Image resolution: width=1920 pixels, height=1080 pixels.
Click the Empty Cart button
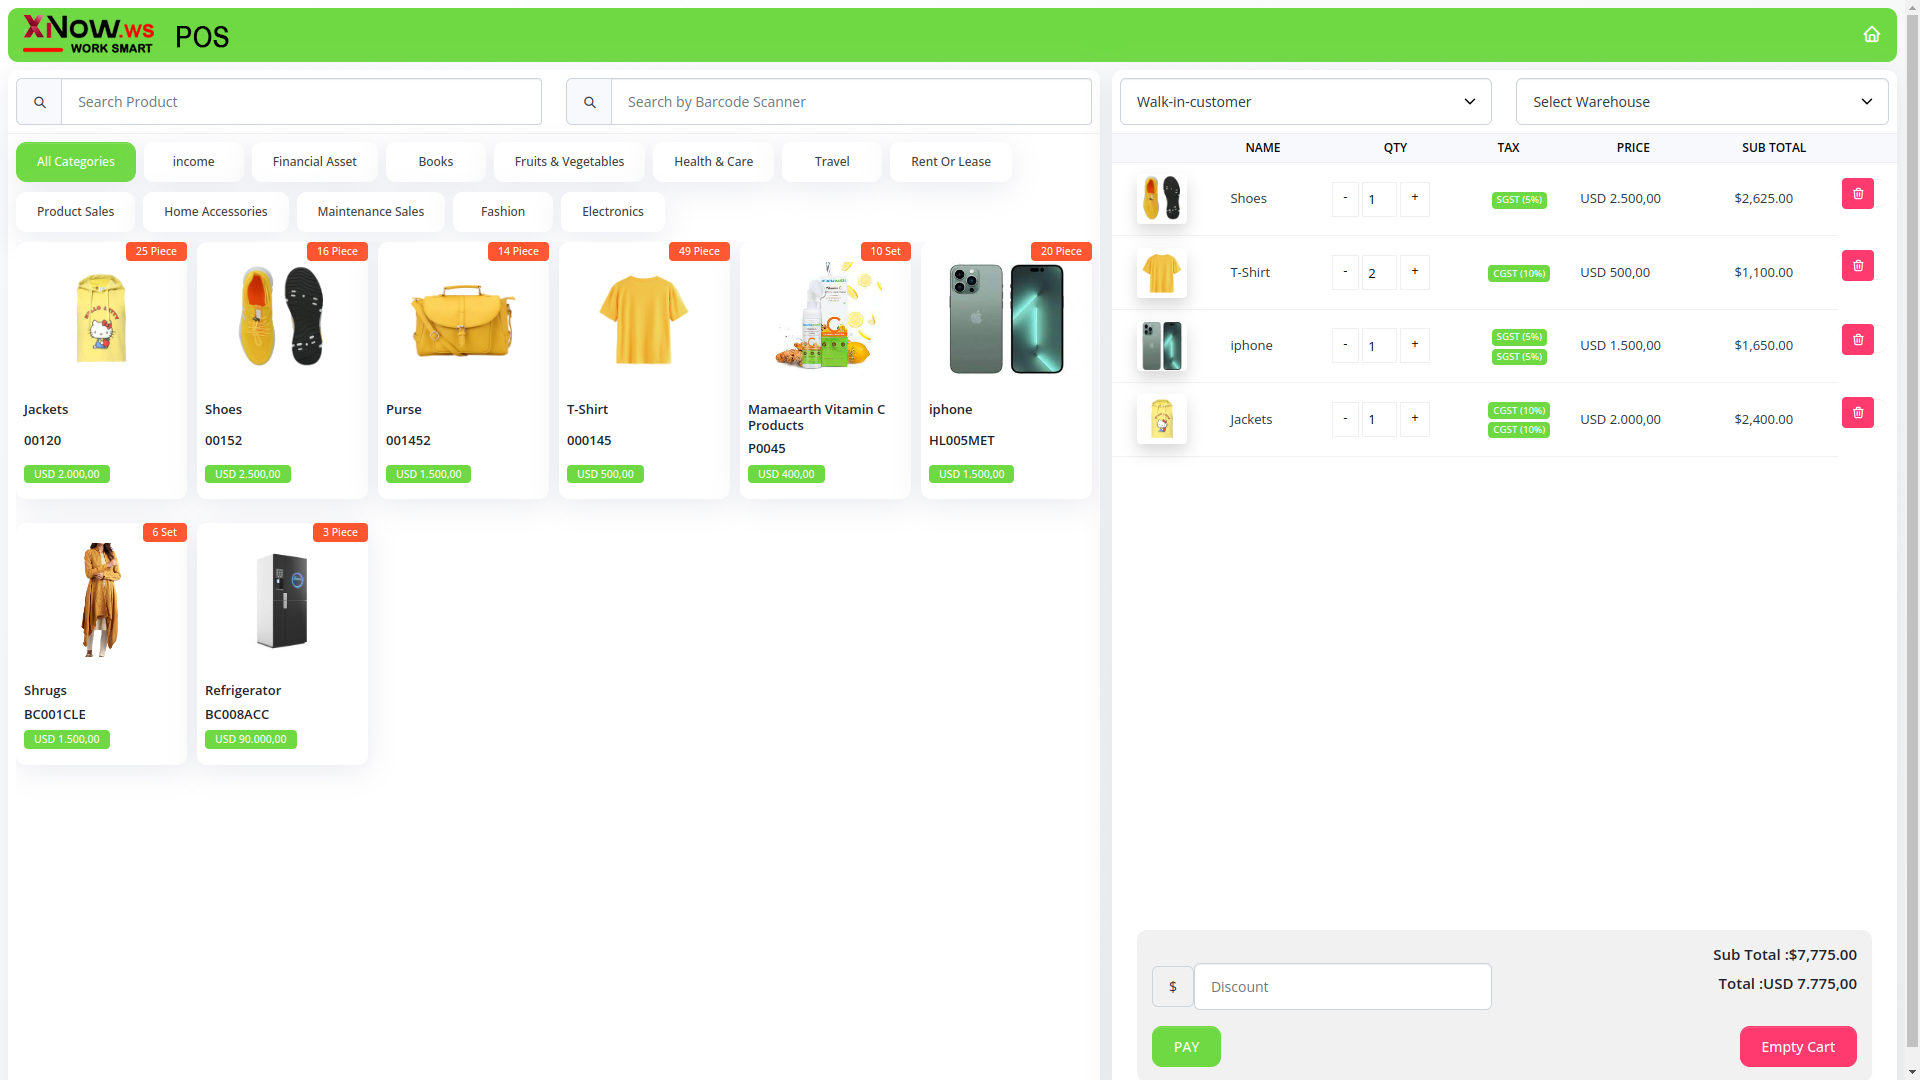[x=1797, y=1047]
